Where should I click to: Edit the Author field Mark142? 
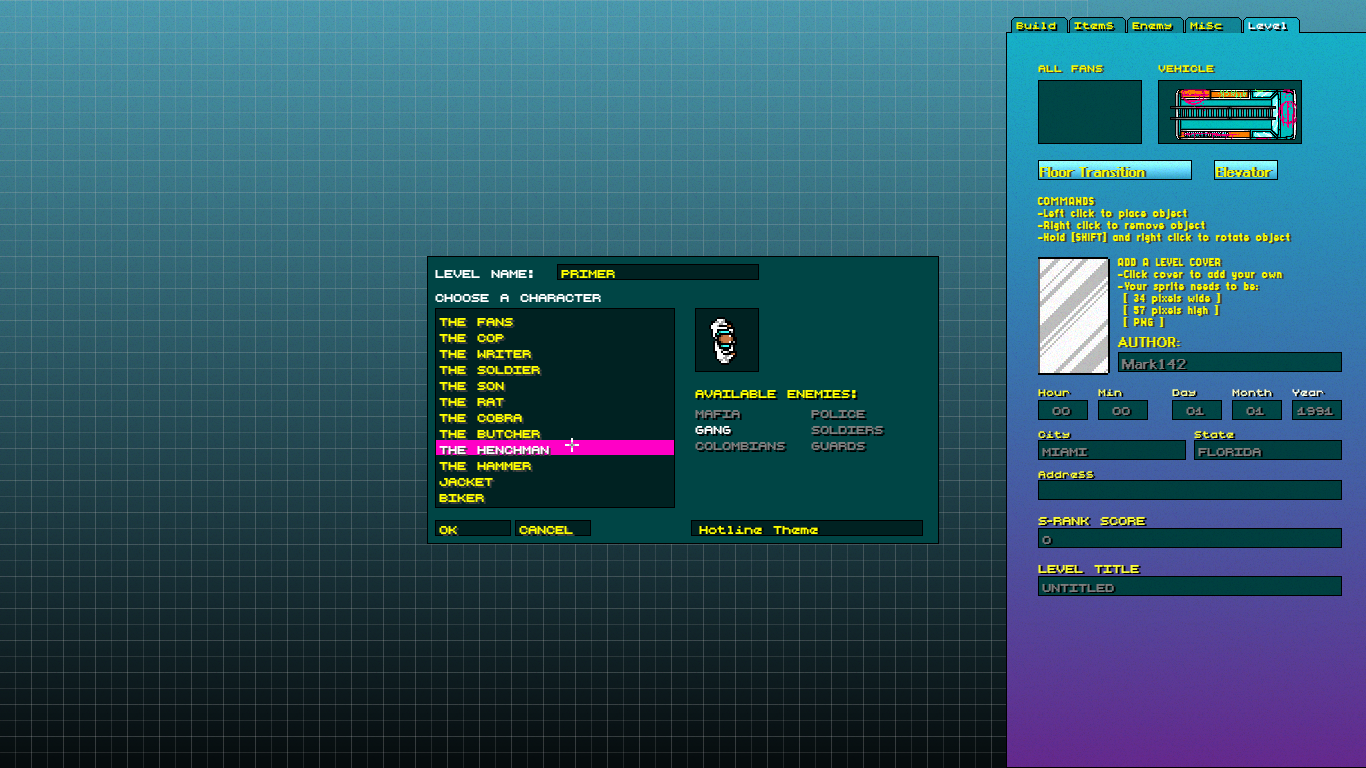click(x=1230, y=363)
